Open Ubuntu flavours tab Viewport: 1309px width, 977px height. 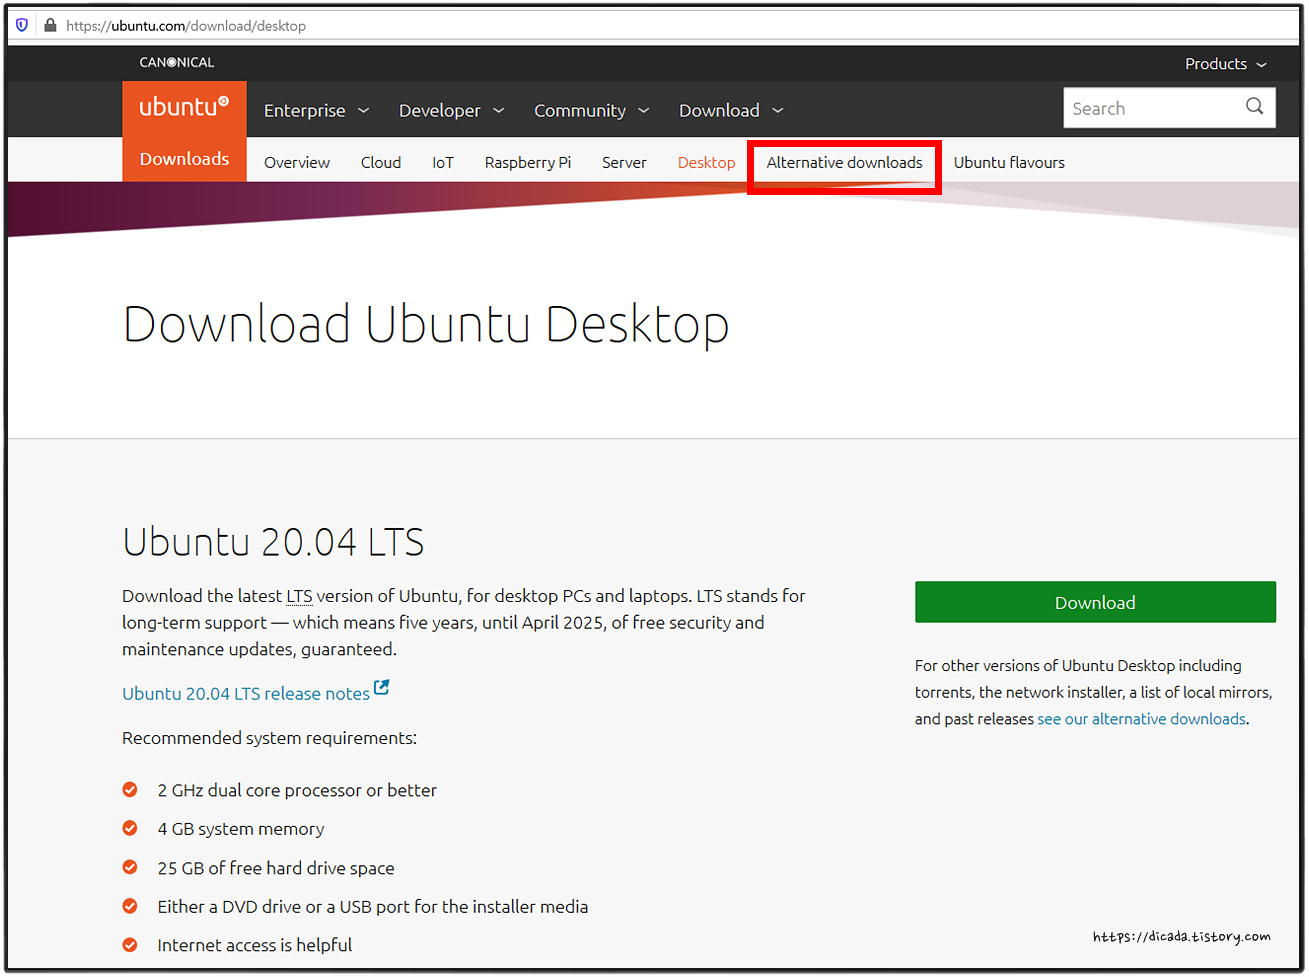(1009, 162)
